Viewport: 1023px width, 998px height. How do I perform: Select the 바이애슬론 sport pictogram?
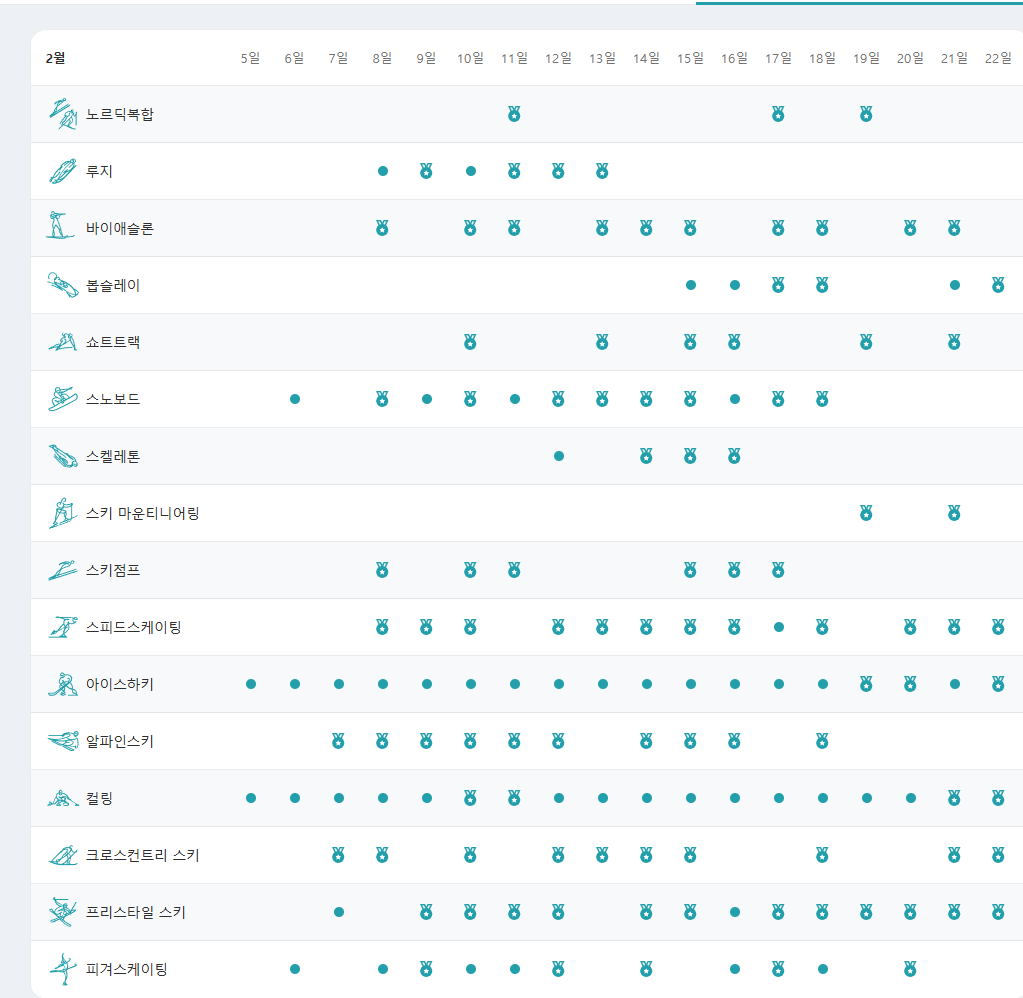pos(61,228)
